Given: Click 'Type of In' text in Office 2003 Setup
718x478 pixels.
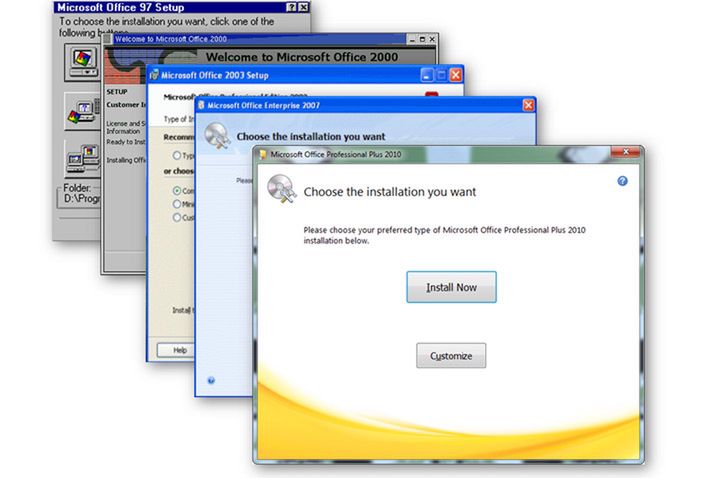Looking at the screenshot, I should tap(179, 119).
